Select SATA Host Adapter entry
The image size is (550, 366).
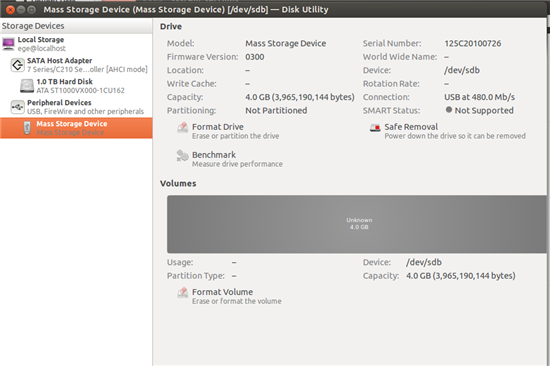click(x=76, y=65)
